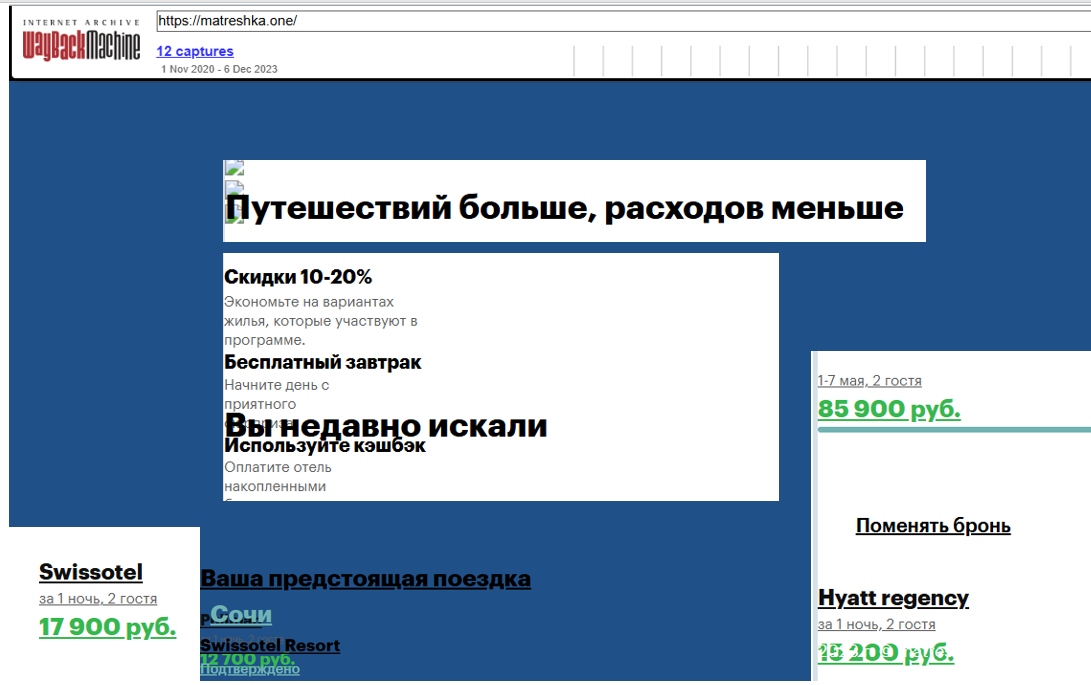
Task: Click the '1-7 мая, 2 гостя' dates link
Action: point(870,380)
